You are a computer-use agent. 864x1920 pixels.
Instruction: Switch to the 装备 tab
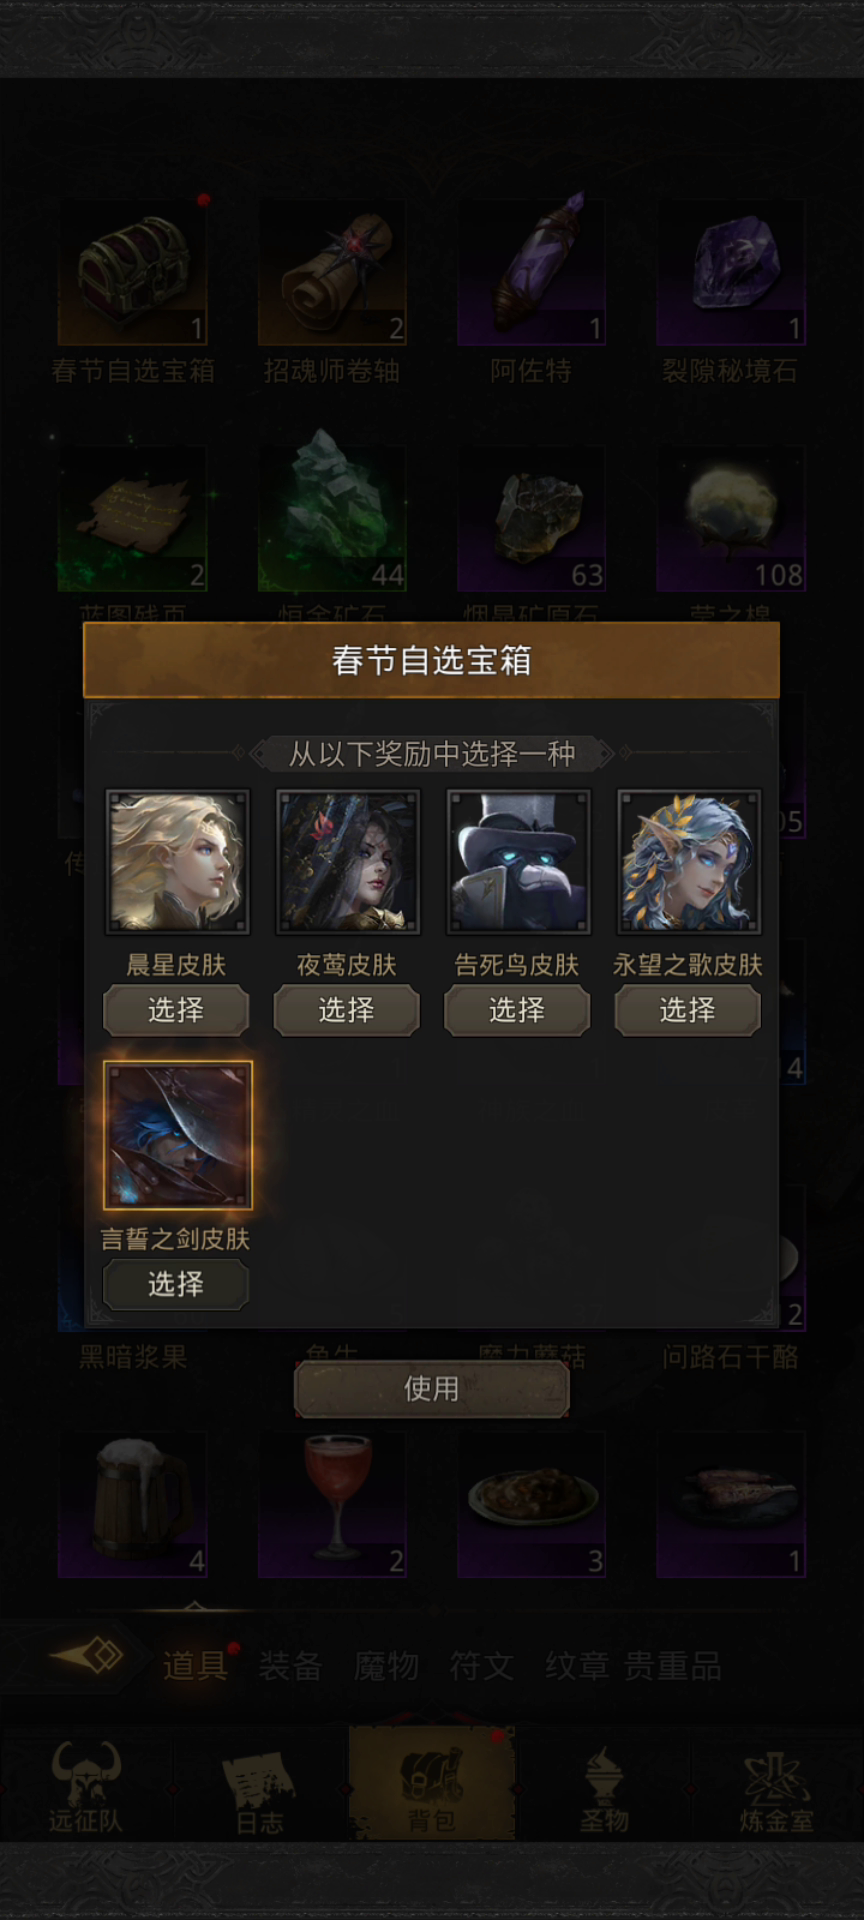click(290, 1666)
